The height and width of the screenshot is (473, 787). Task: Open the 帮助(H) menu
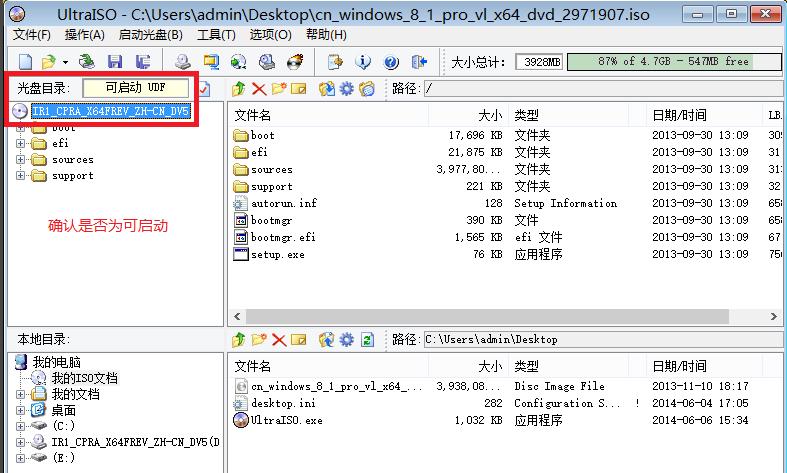[326, 35]
